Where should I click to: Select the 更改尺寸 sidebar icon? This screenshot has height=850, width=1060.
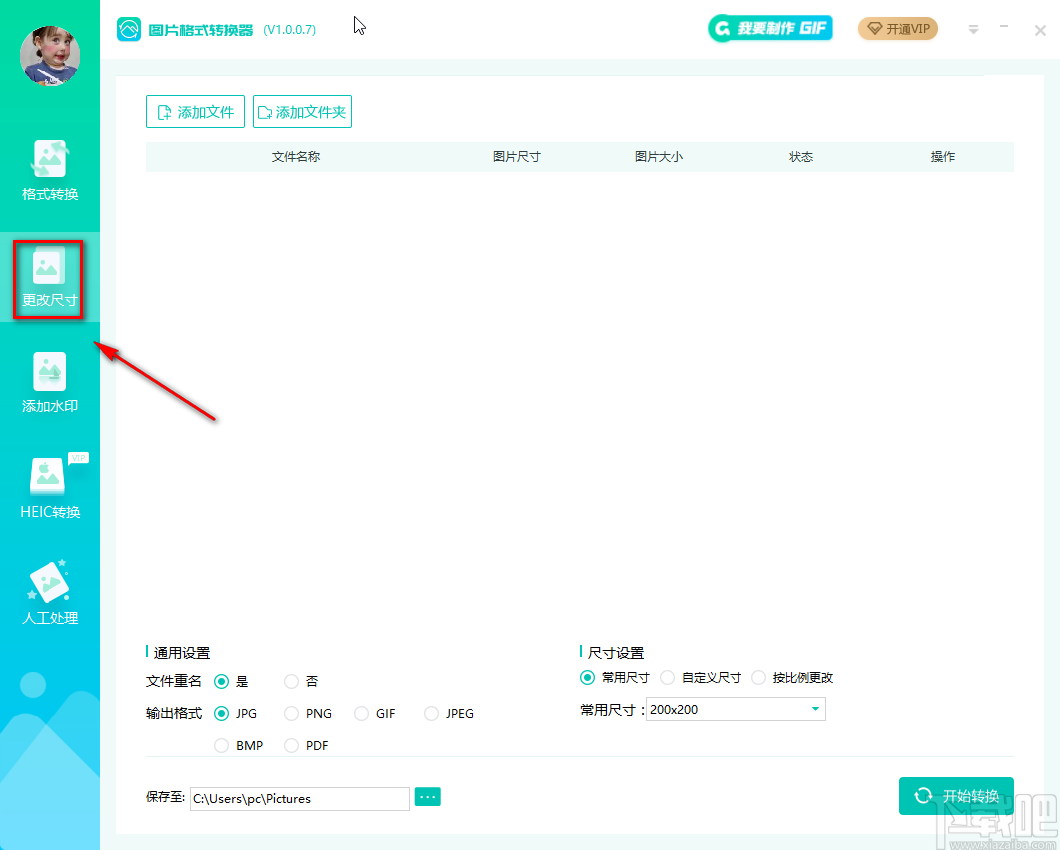tap(47, 265)
